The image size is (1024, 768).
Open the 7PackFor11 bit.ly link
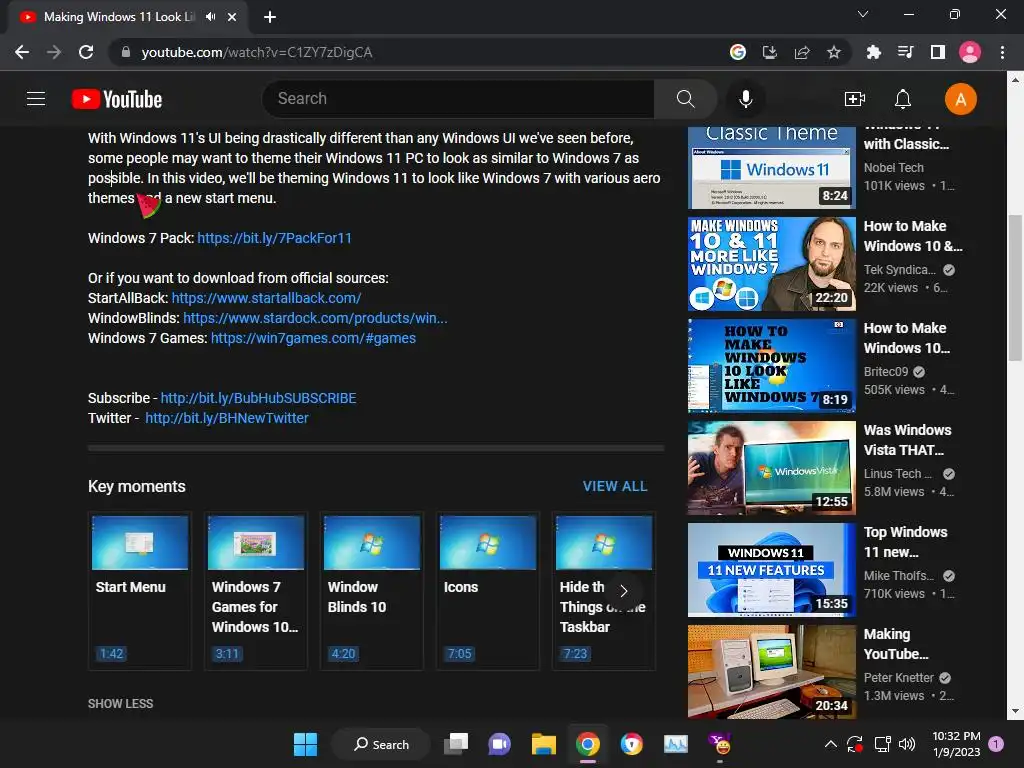274,238
